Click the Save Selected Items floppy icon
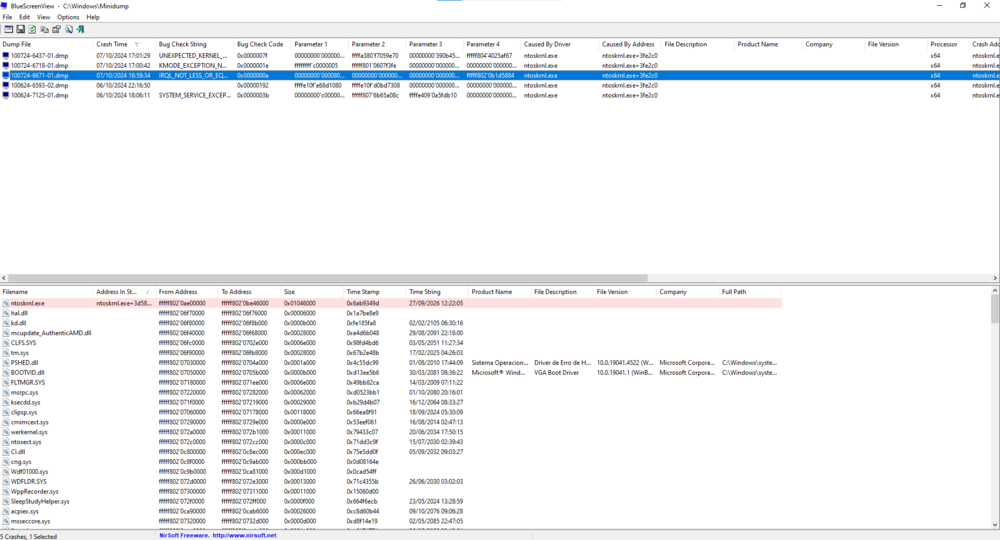This screenshot has height=540, width=1000. coord(20,30)
